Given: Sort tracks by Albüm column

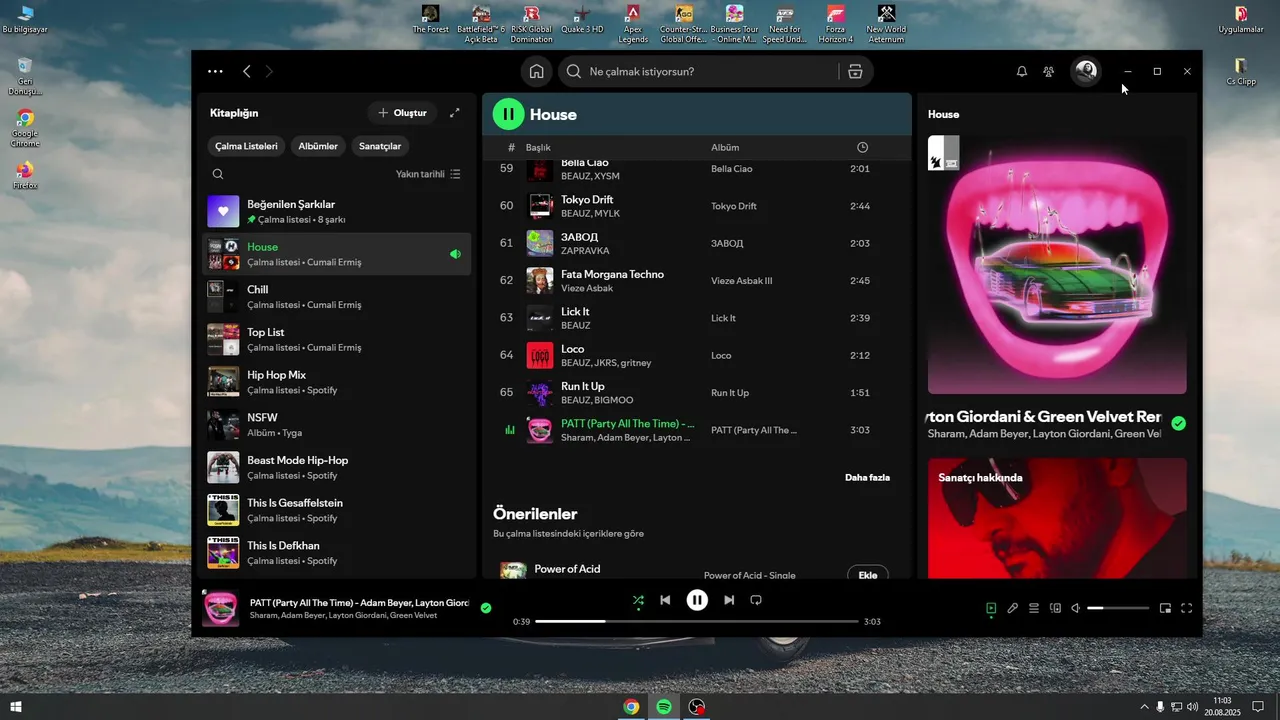Looking at the screenshot, I should click(725, 147).
